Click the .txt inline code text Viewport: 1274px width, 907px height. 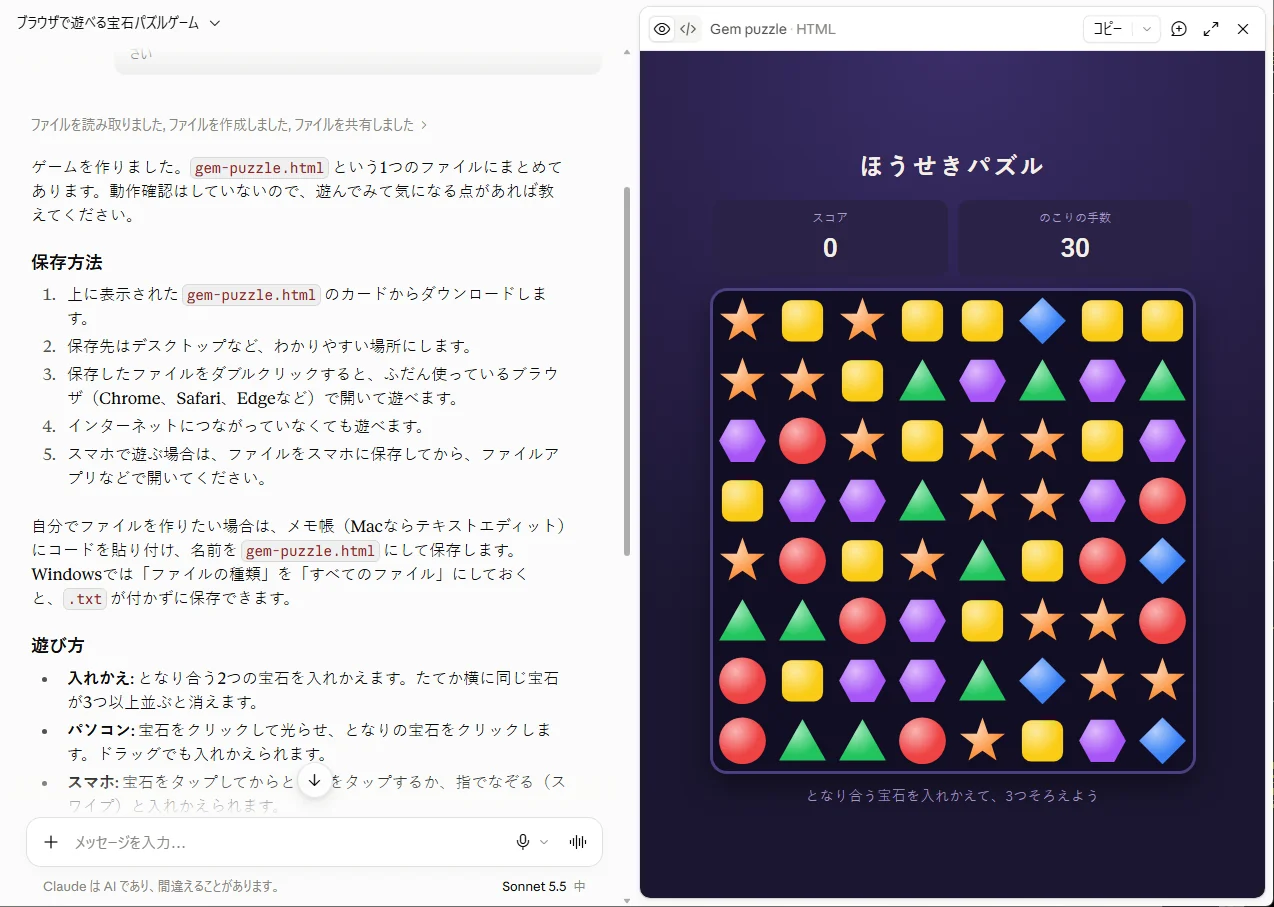tap(84, 599)
